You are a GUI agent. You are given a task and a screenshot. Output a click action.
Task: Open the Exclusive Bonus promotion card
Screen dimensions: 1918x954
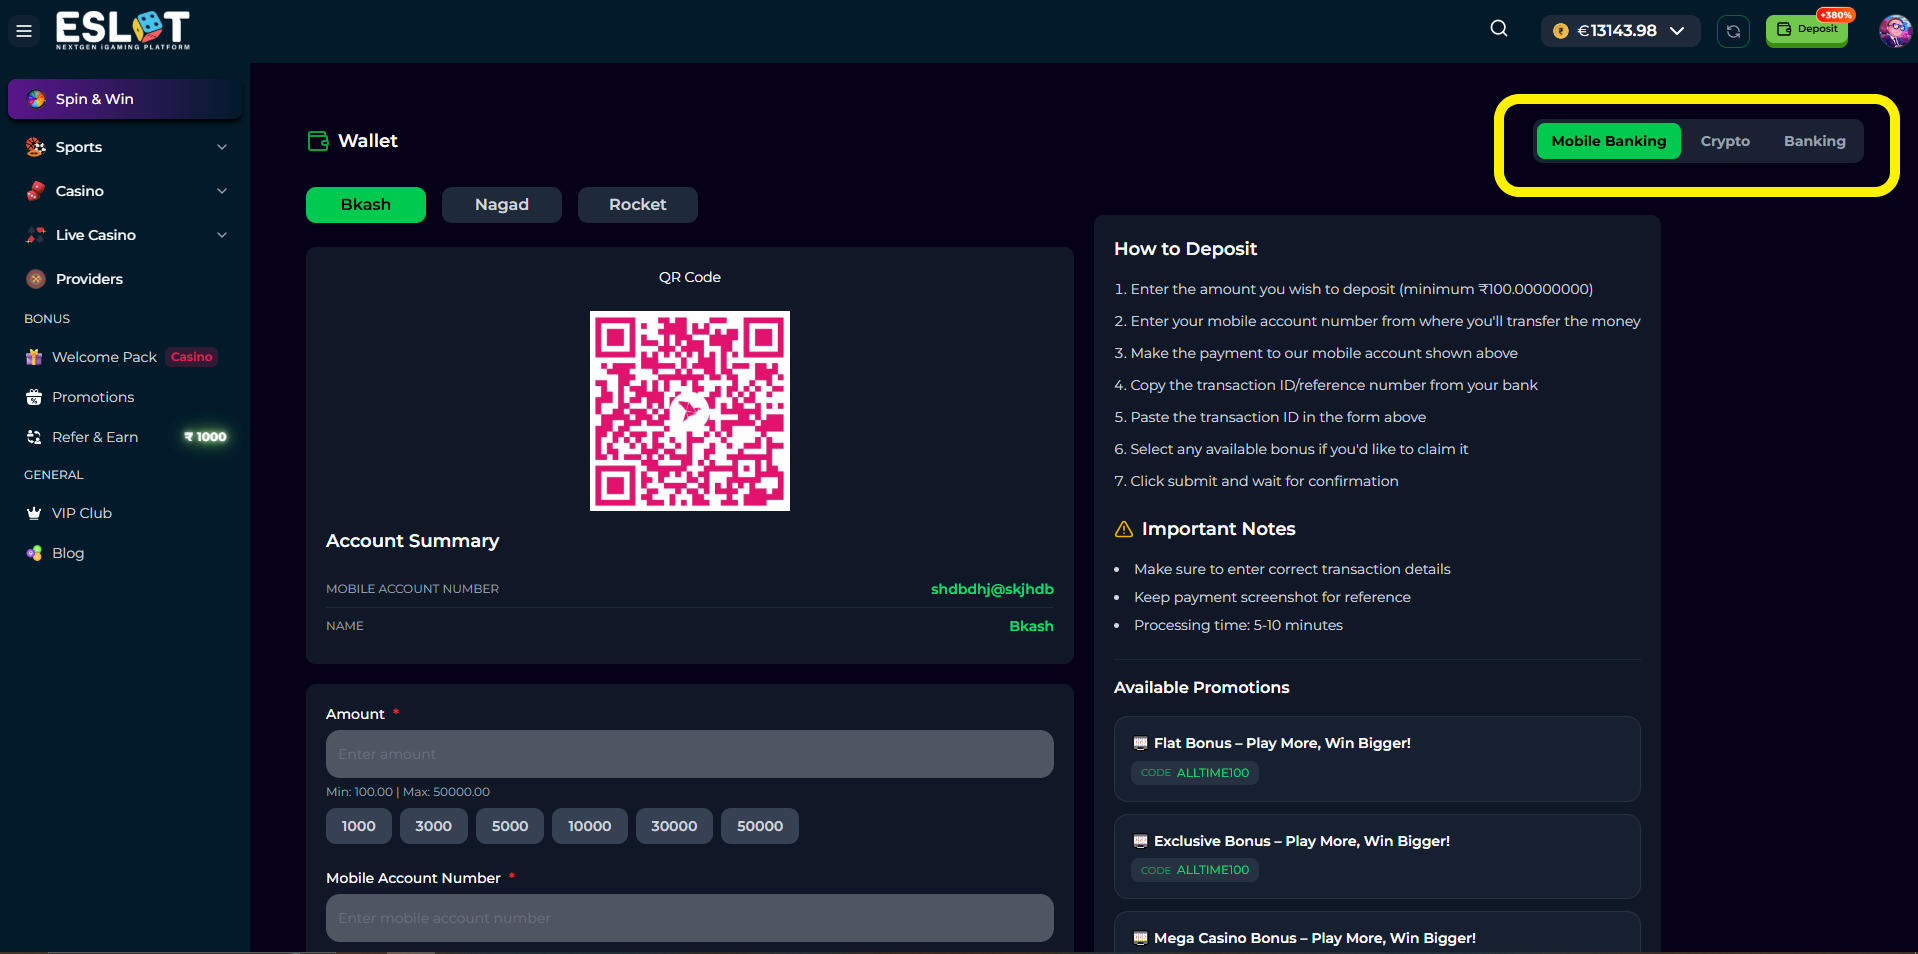pos(1377,856)
